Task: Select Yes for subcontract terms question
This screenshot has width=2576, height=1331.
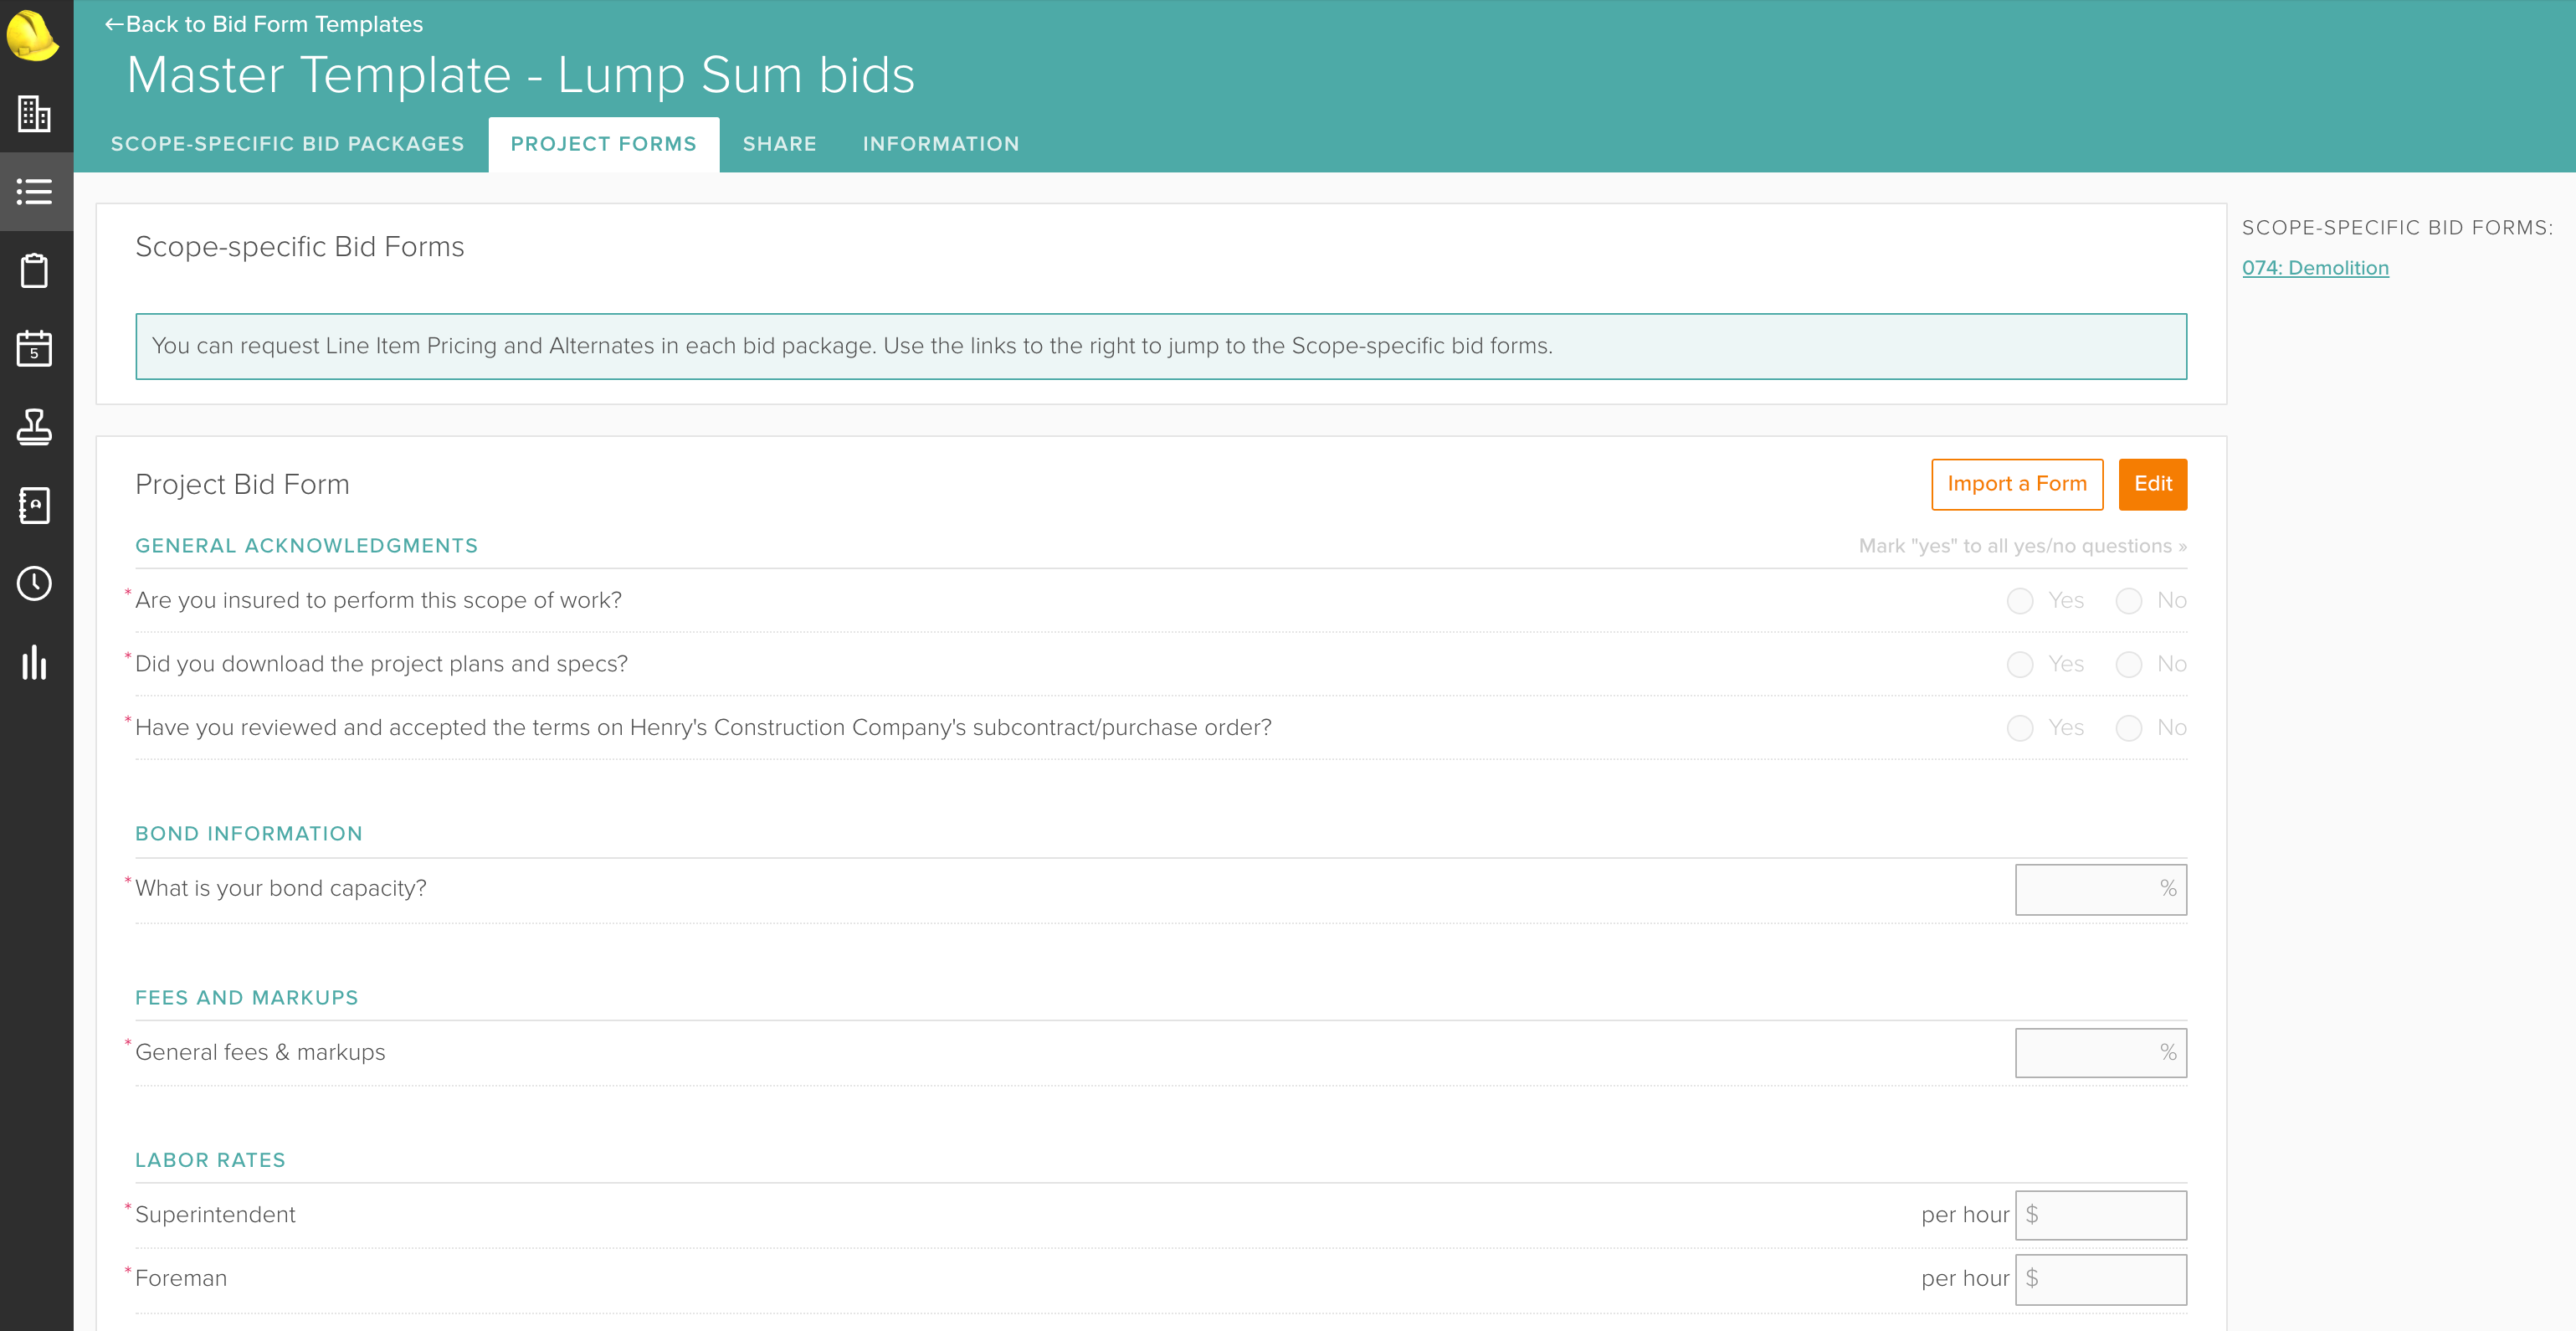Action: tap(2020, 728)
